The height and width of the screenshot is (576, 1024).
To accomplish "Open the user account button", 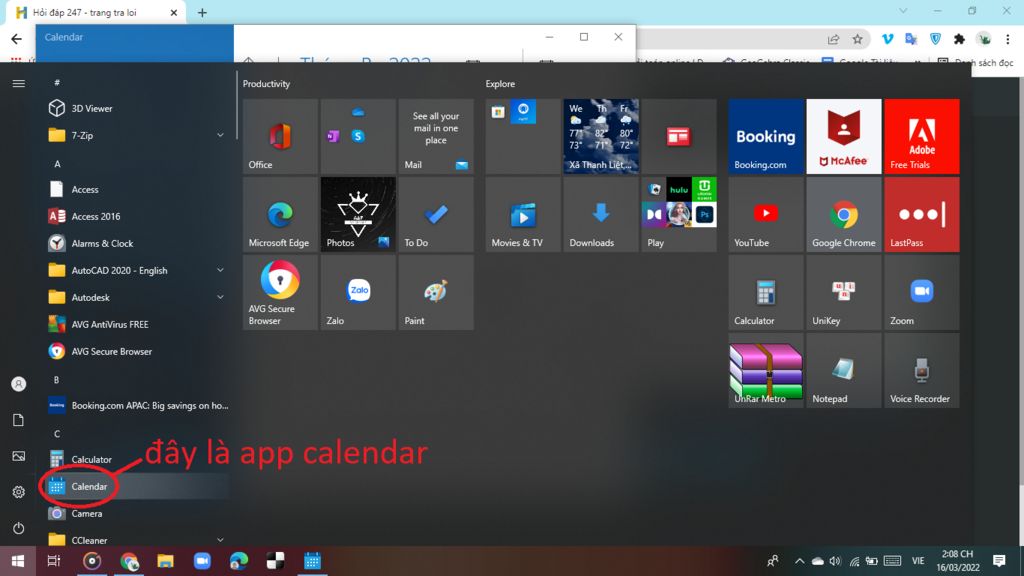I will [x=18, y=384].
